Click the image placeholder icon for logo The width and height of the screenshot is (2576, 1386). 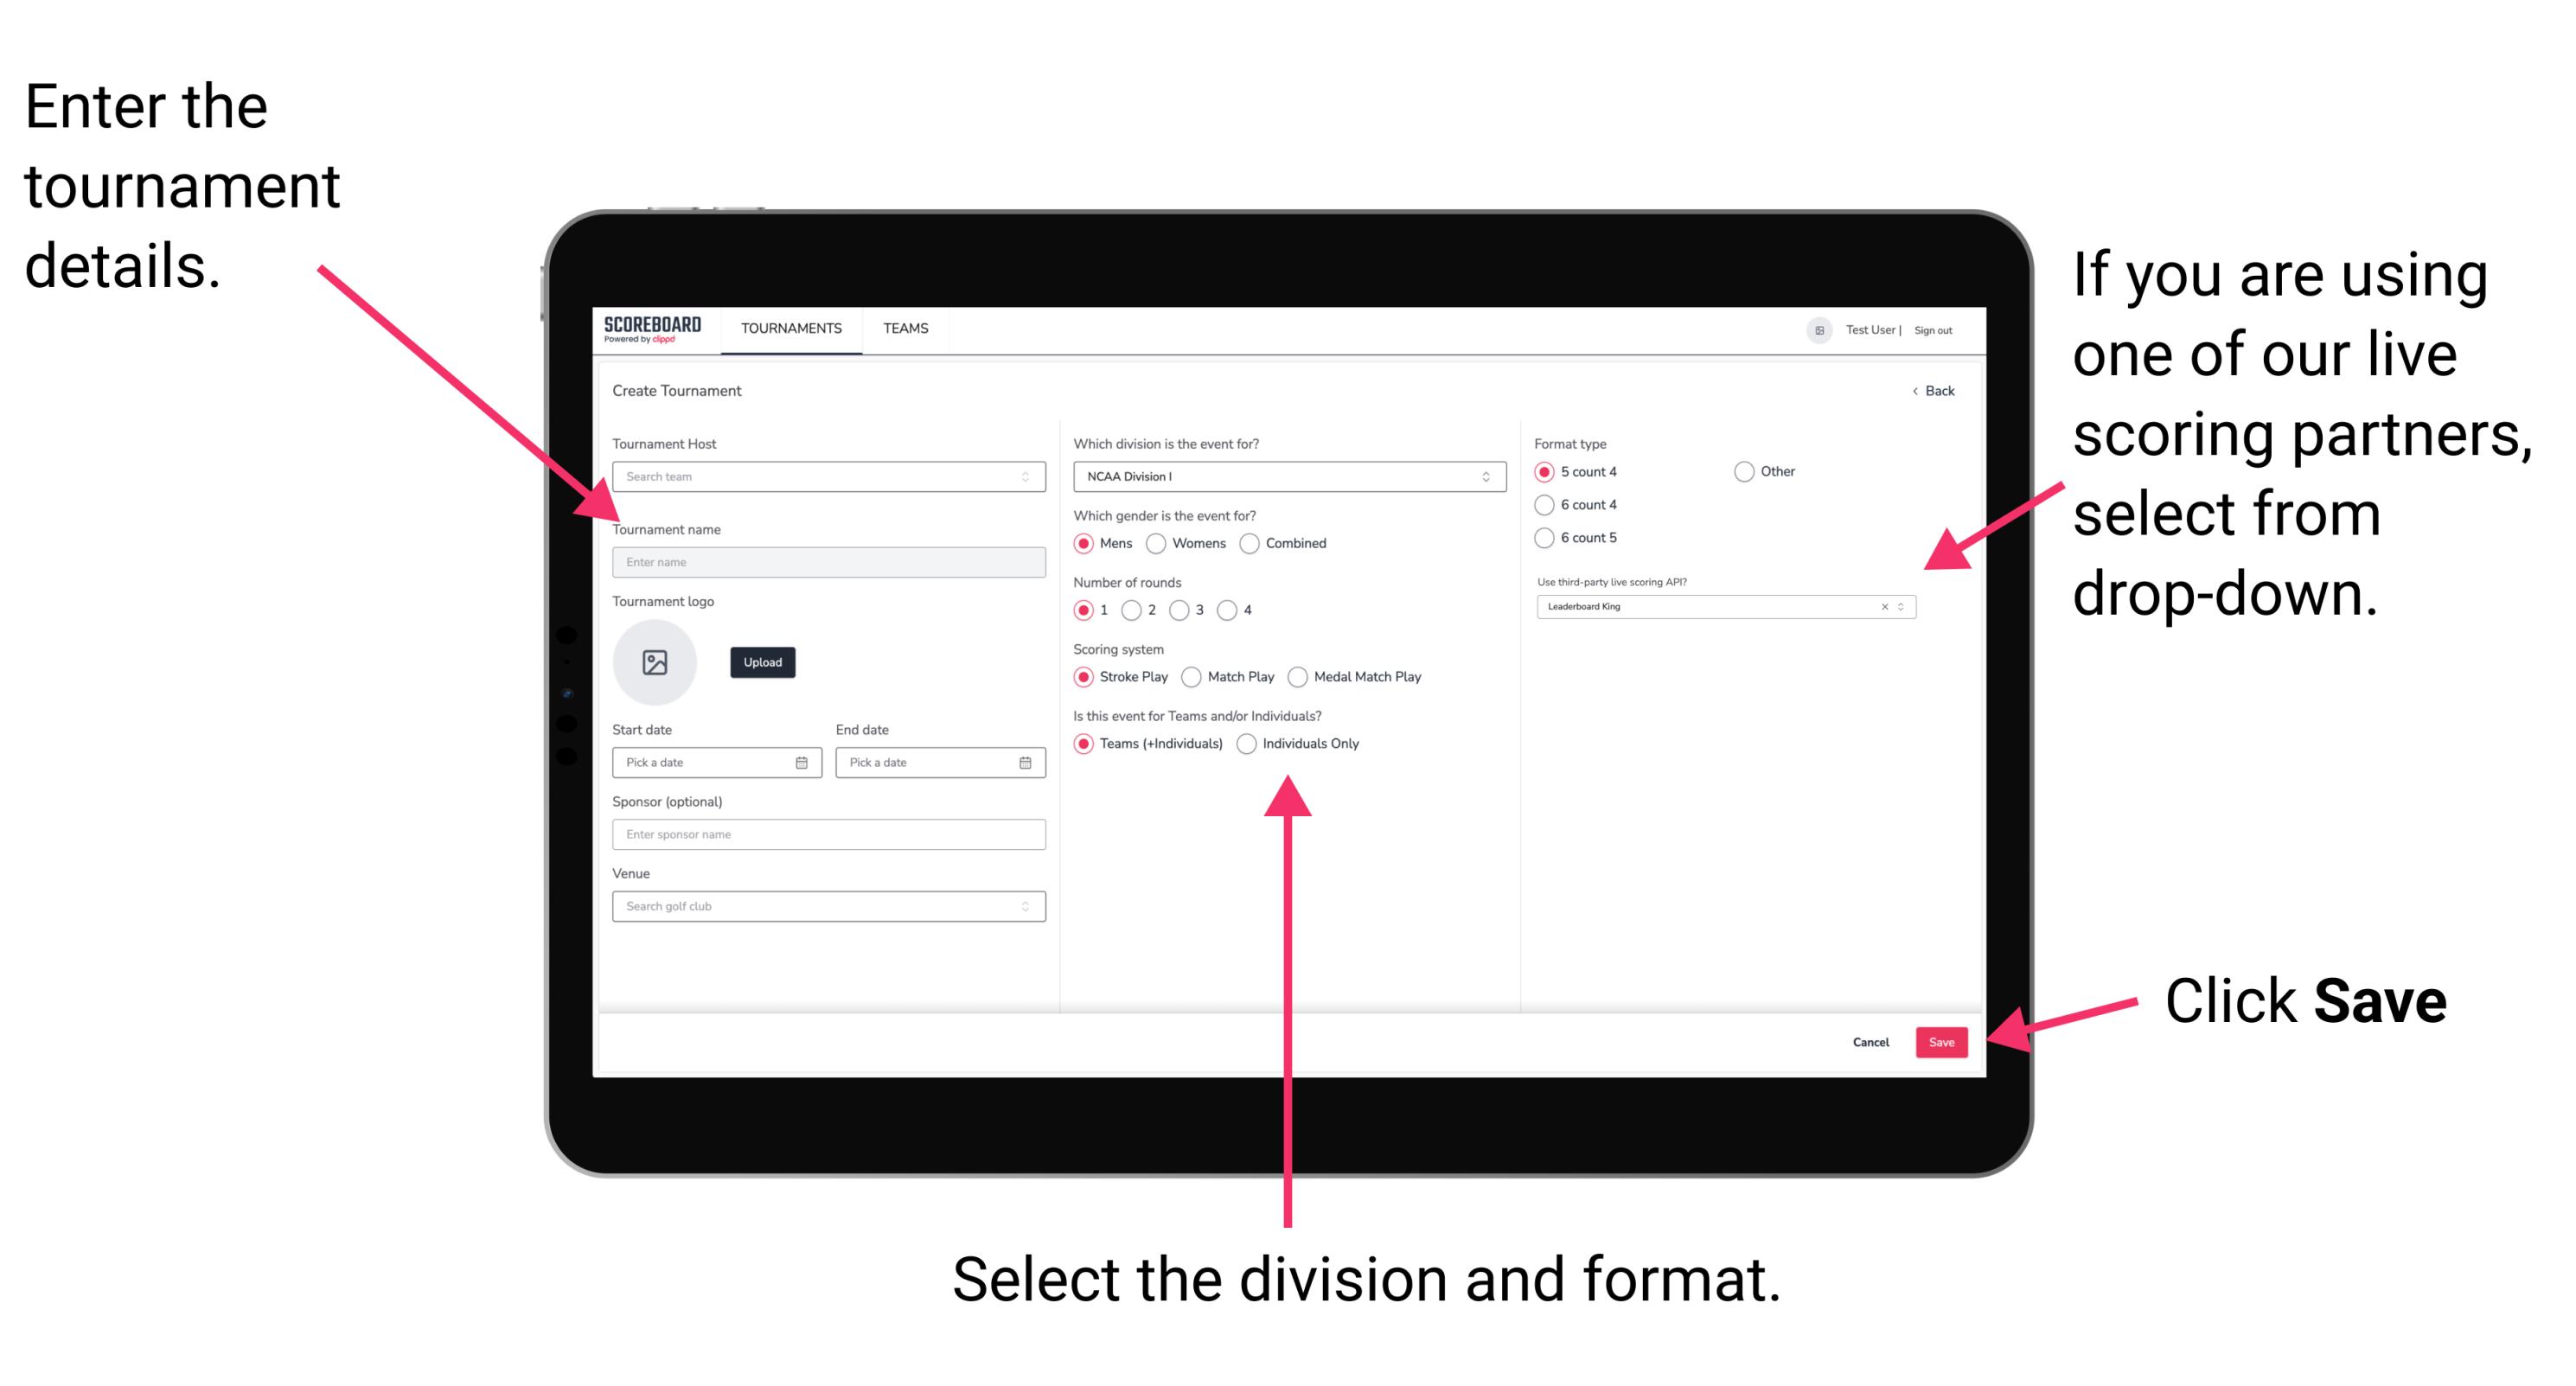(655, 662)
